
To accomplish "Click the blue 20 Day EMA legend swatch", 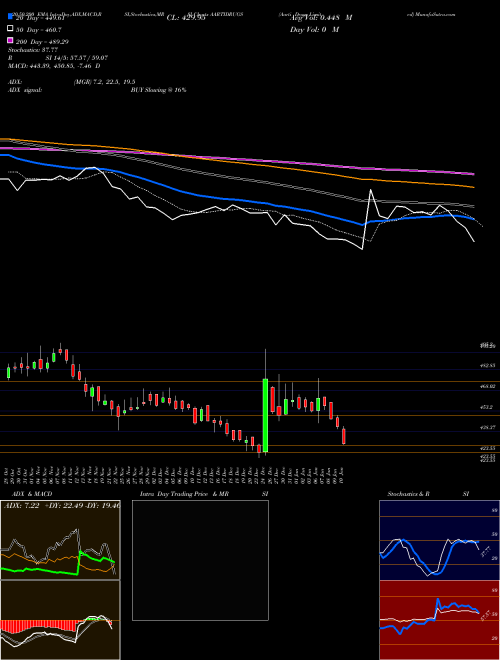I will 11,17.
